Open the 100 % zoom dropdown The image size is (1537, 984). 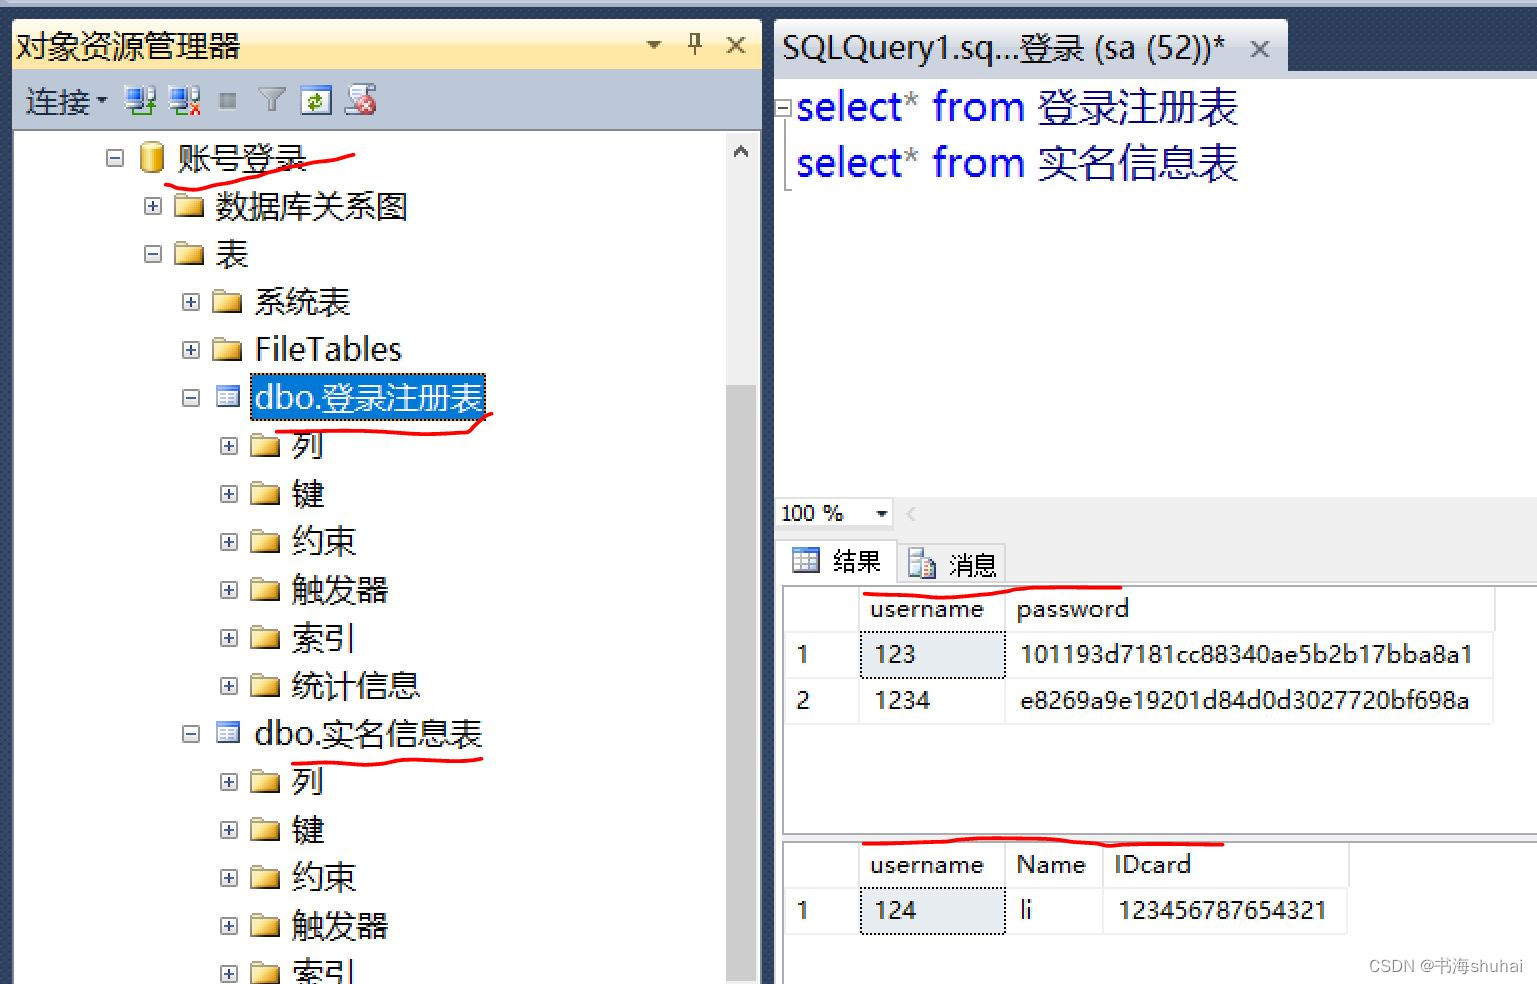coord(881,513)
